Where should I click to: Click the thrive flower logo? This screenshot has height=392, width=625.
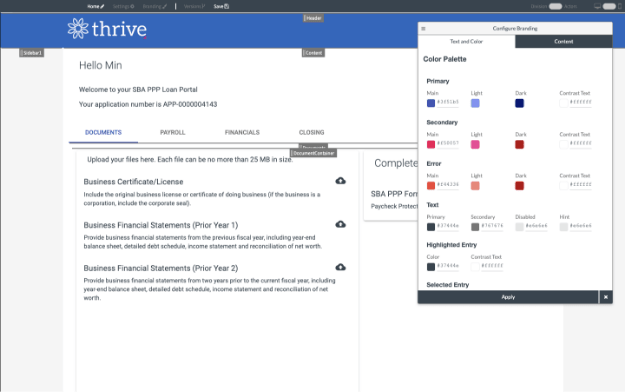click(78, 29)
